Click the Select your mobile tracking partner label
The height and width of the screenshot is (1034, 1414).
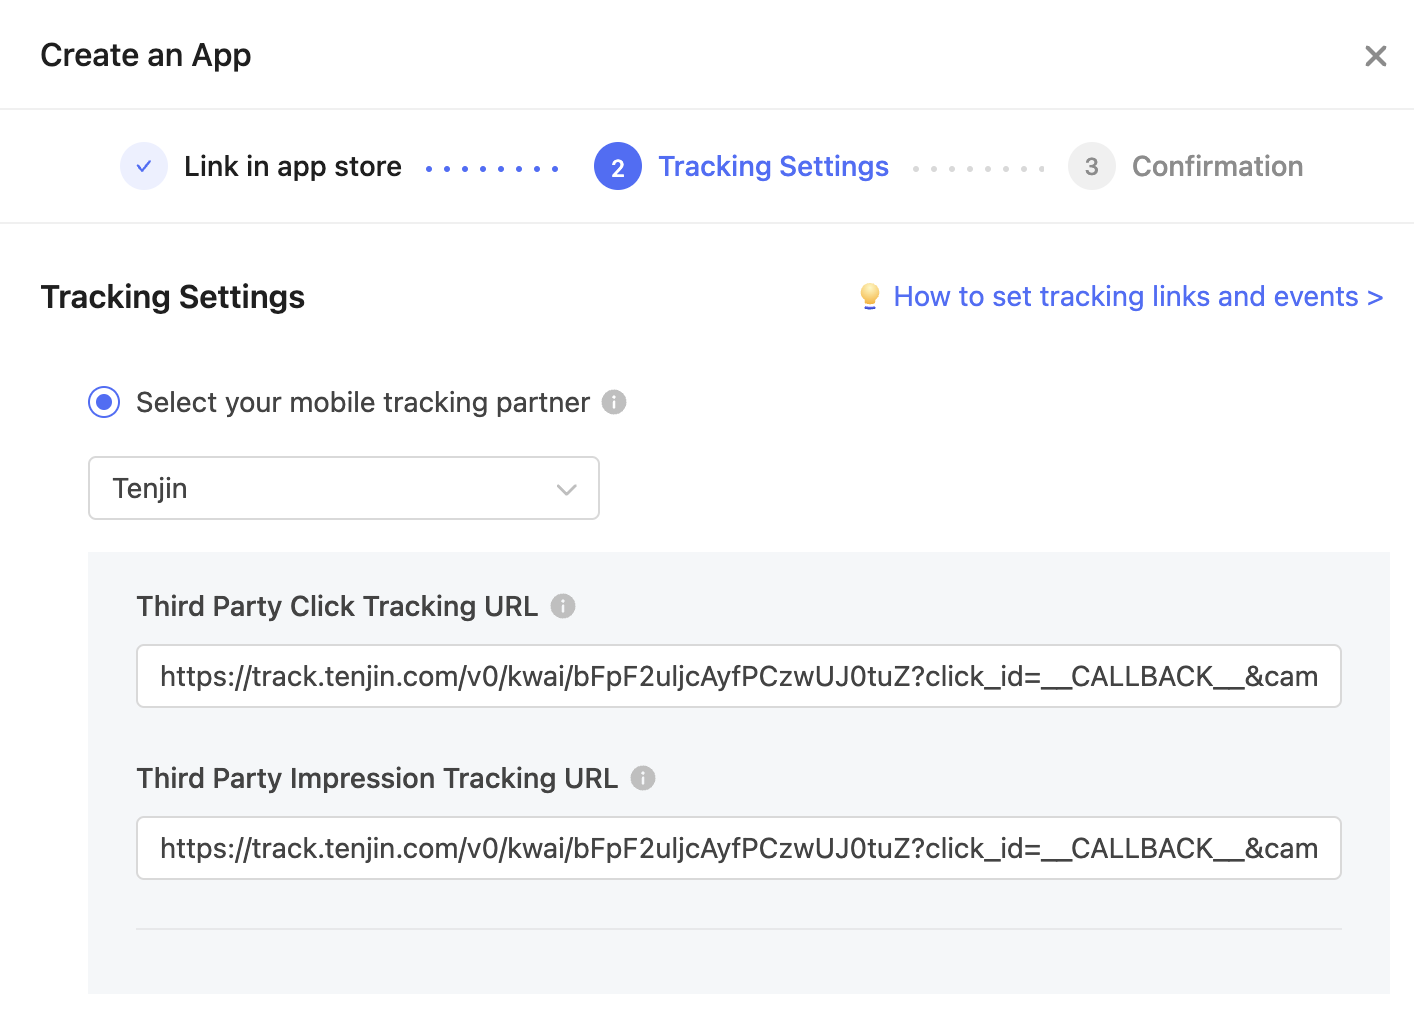pyautogui.click(x=363, y=402)
